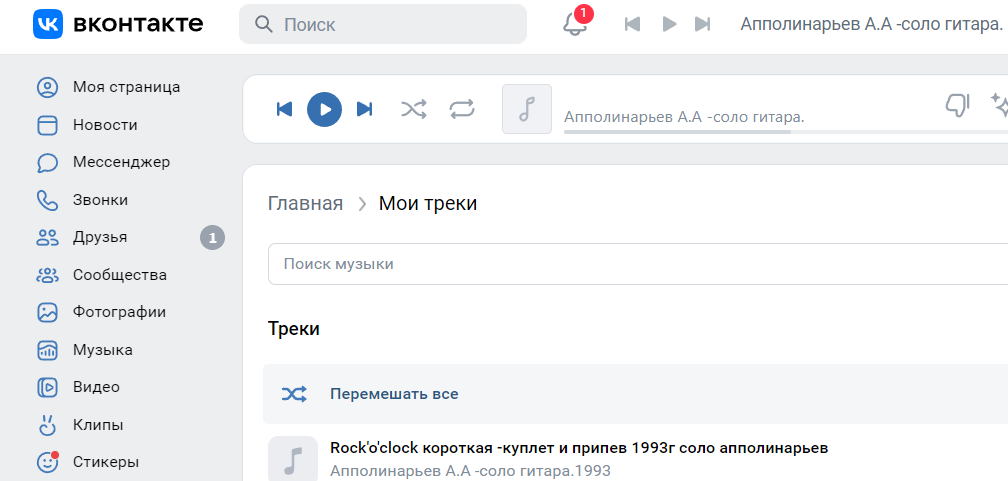
Task: Go to next track in main player
Action: (x=364, y=109)
